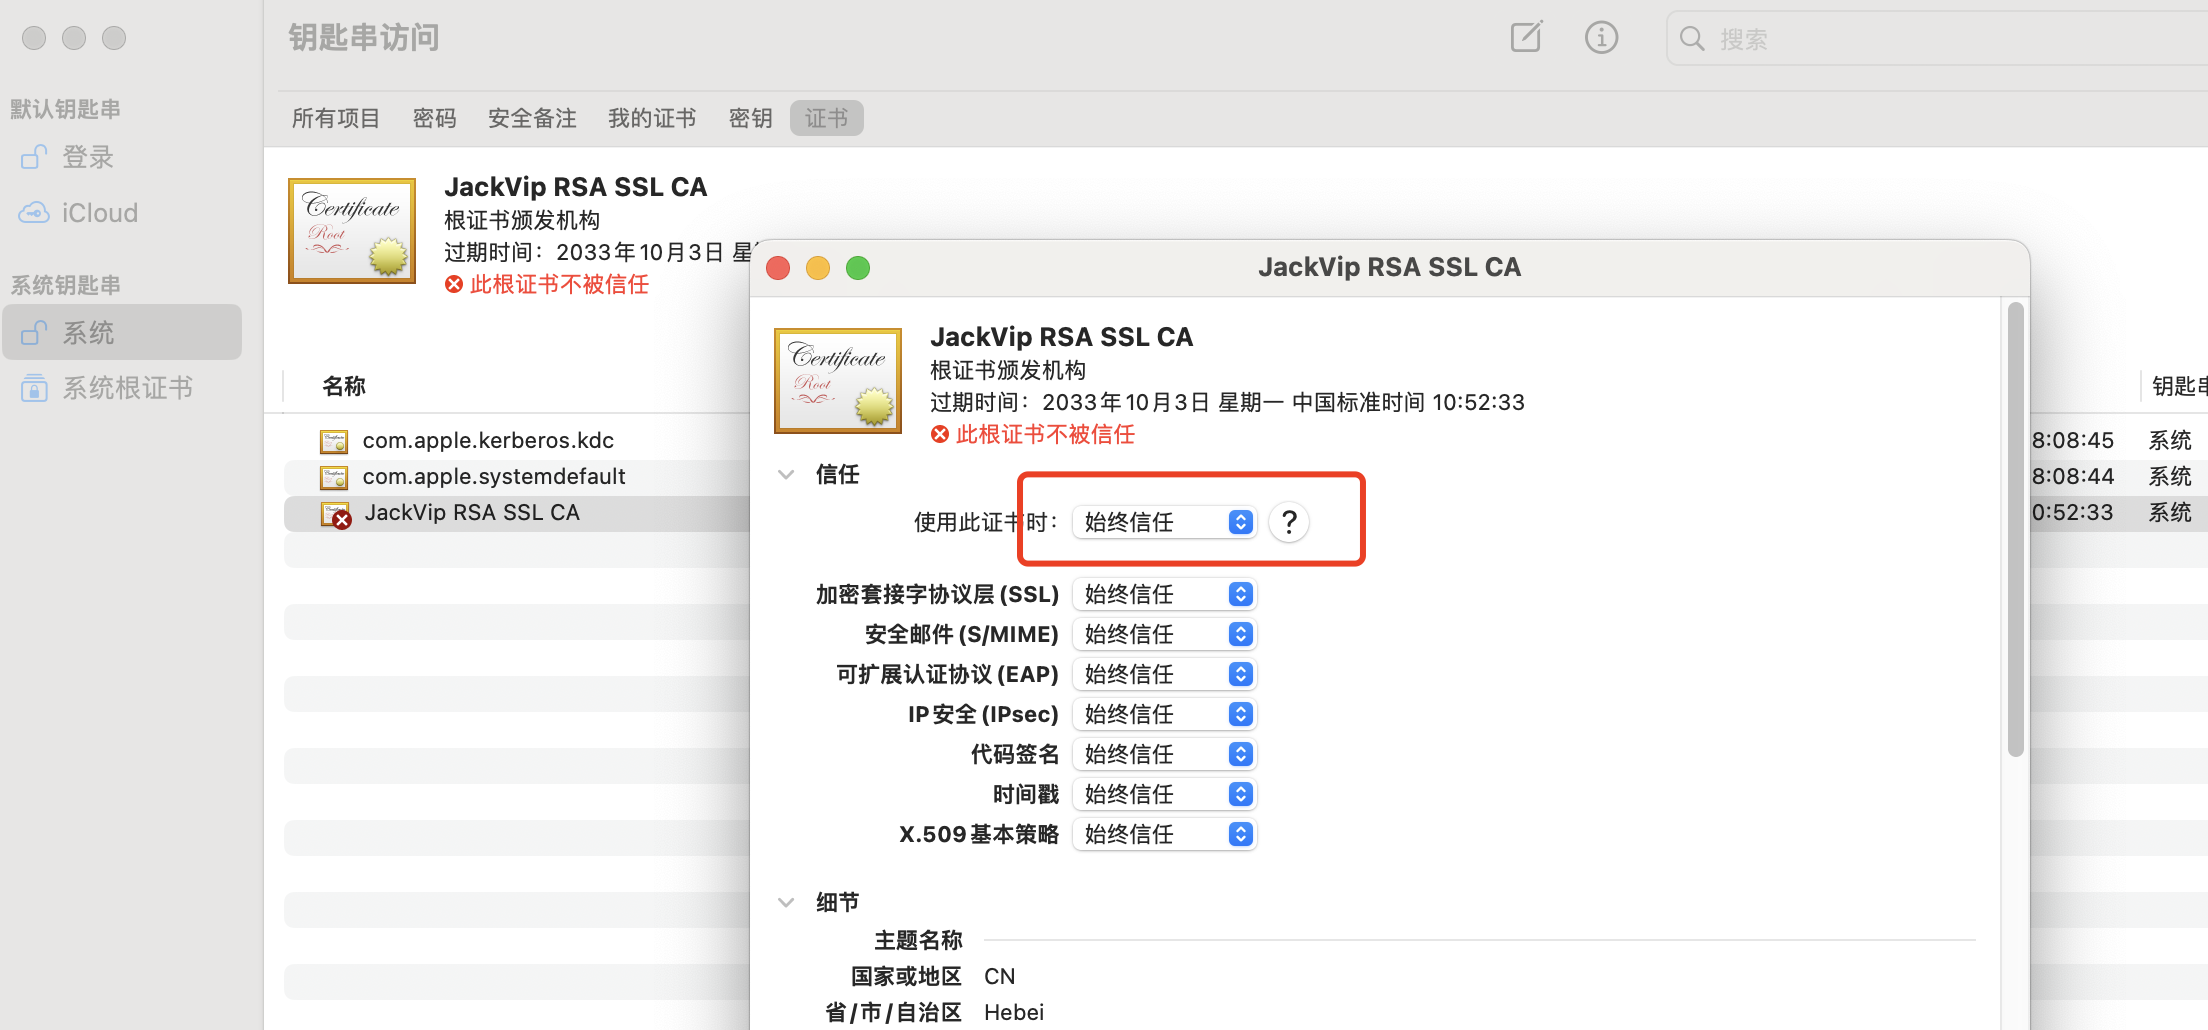Click the red untrusted certificate badge icon
2208x1030 pixels.
pyautogui.click(x=938, y=434)
